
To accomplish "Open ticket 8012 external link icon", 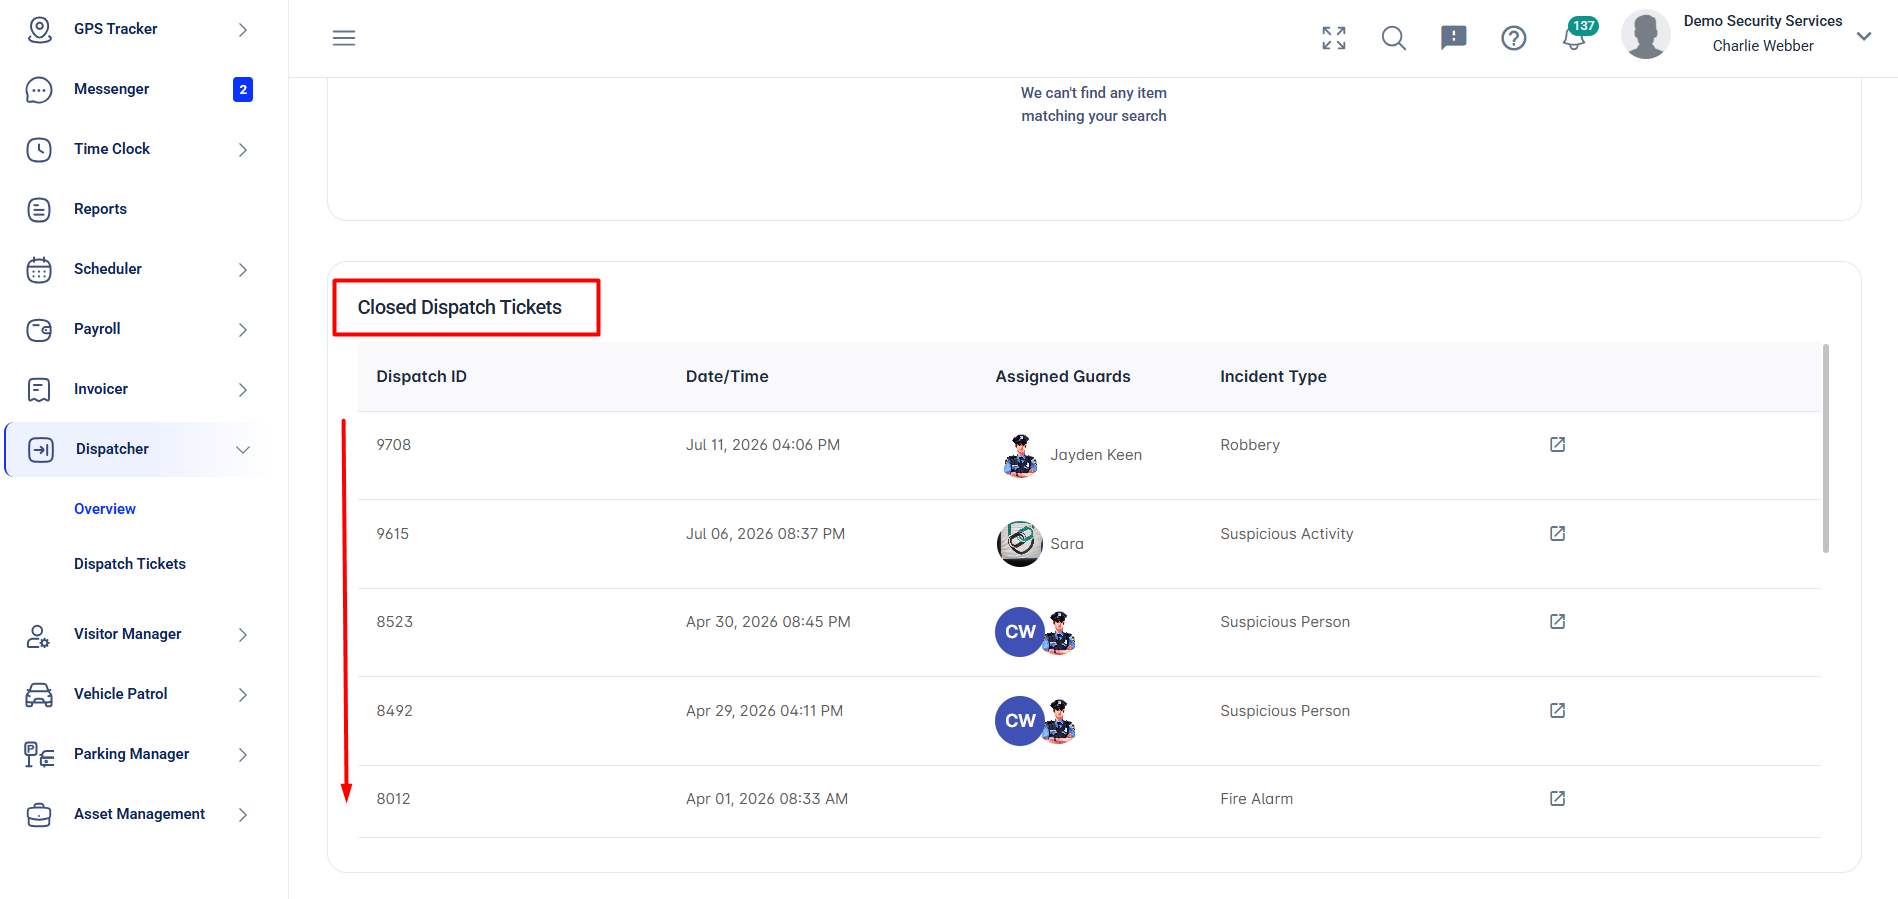I will click(1557, 798).
